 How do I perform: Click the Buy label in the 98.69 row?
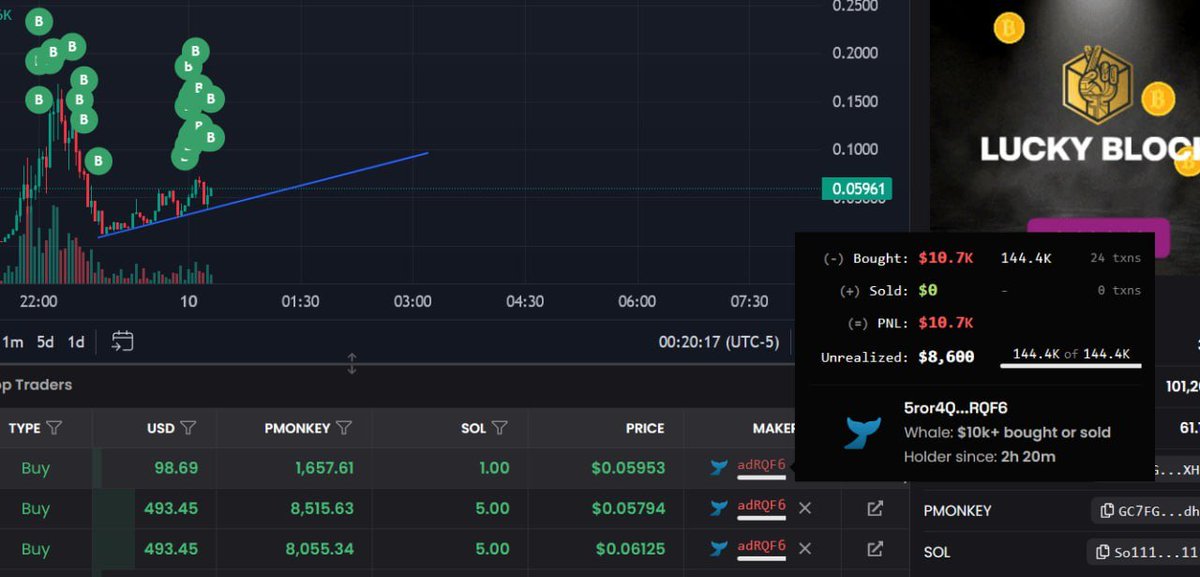(35, 468)
